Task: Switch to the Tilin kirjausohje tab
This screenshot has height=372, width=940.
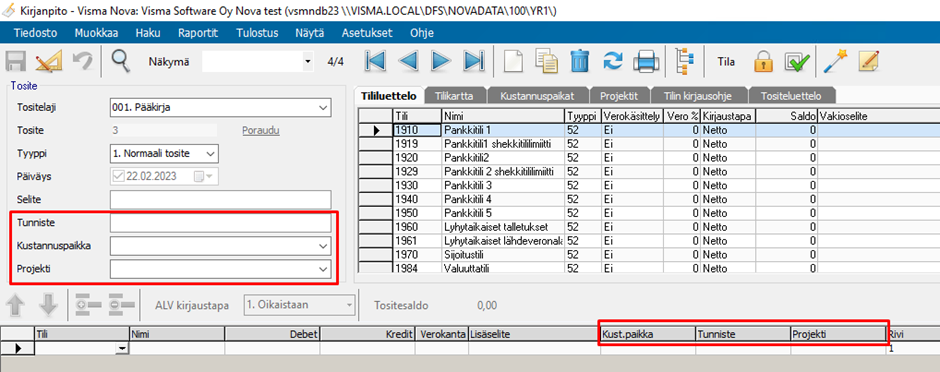Action: pos(698,96)
